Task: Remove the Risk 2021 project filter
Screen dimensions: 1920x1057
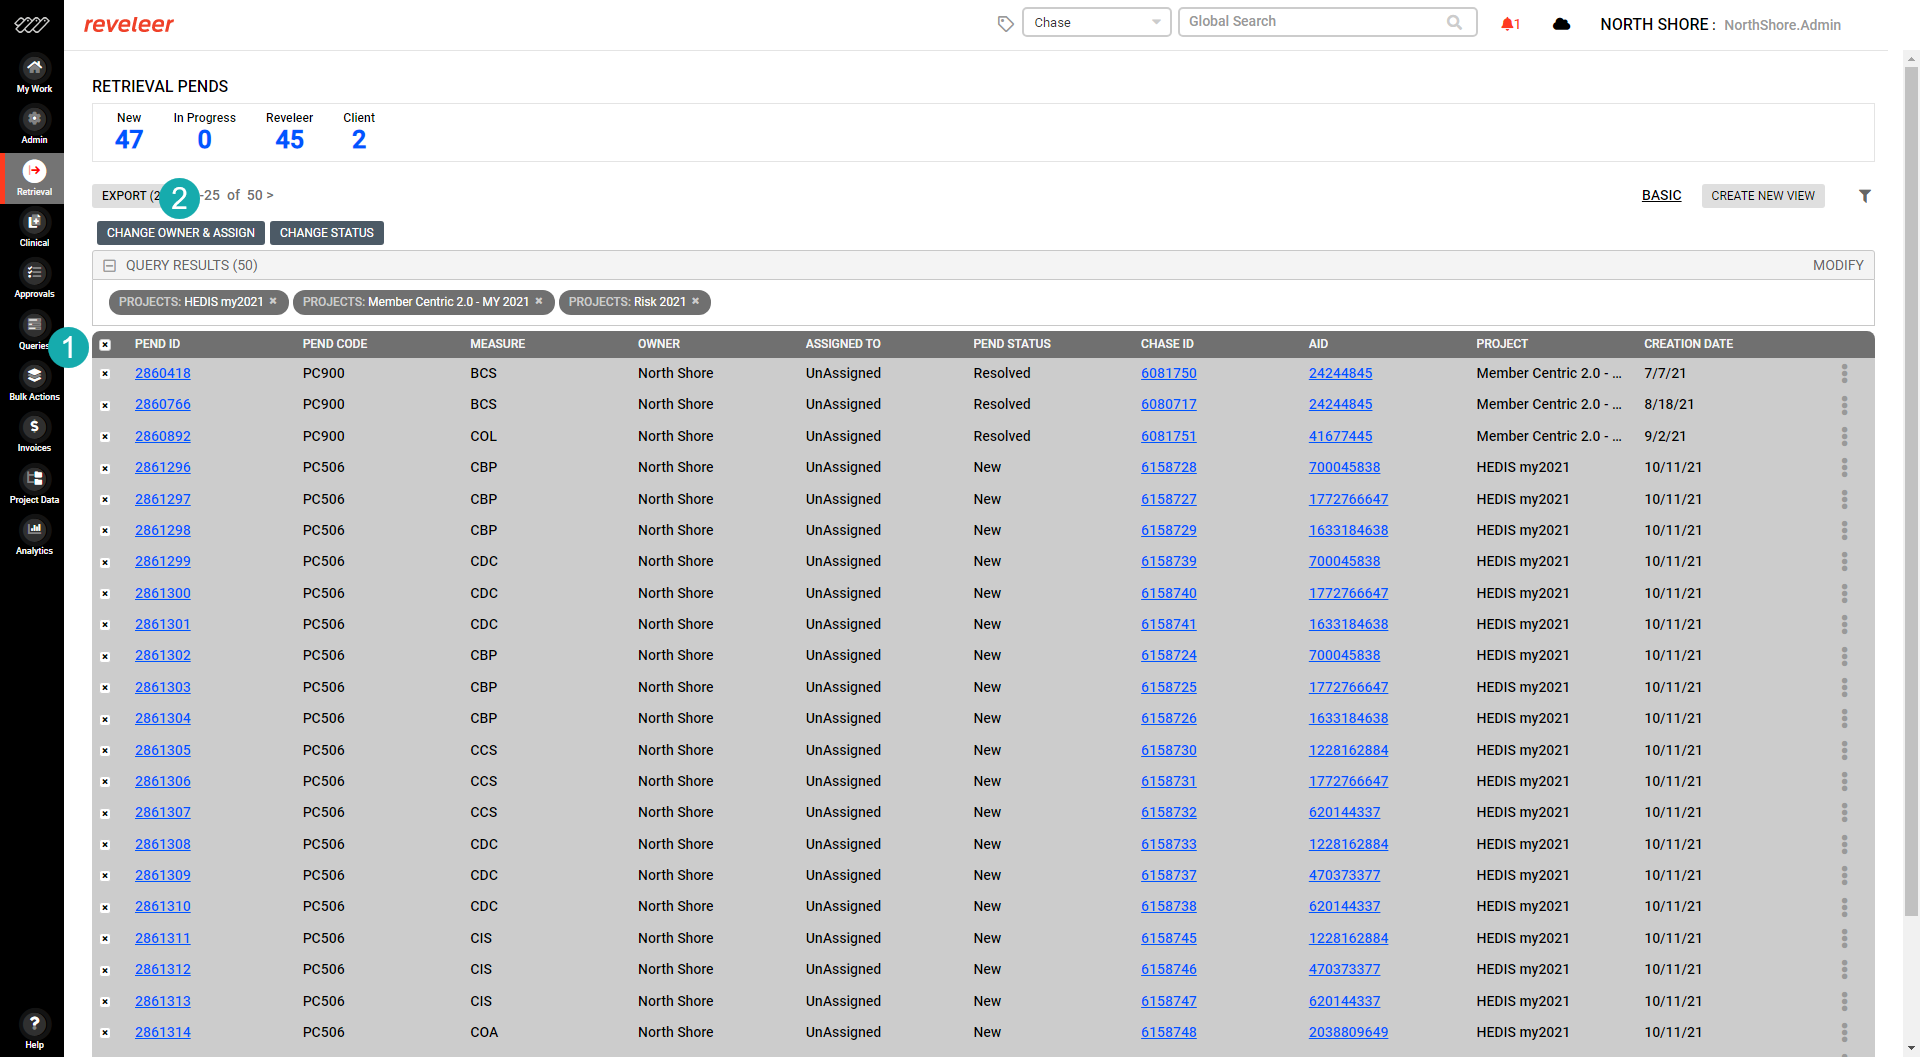Action: click(x=696, y=301)
